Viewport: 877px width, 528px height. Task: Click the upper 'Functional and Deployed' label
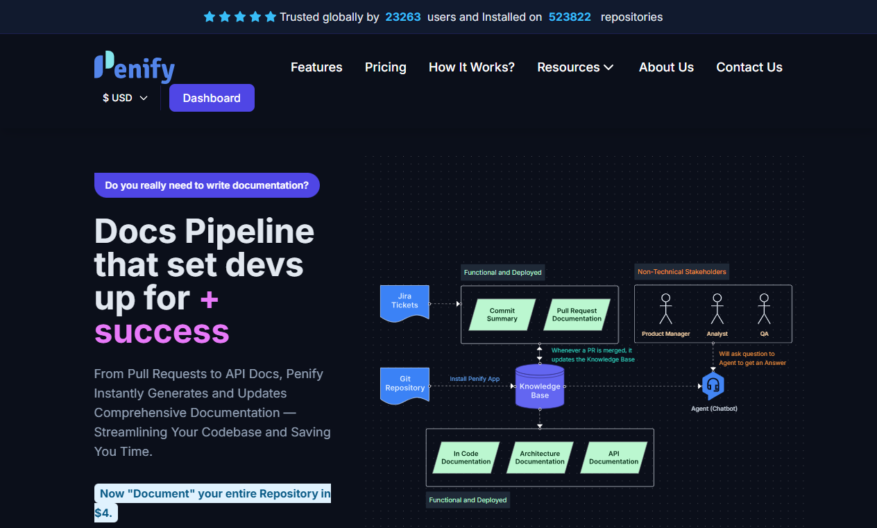coord(502,272)
